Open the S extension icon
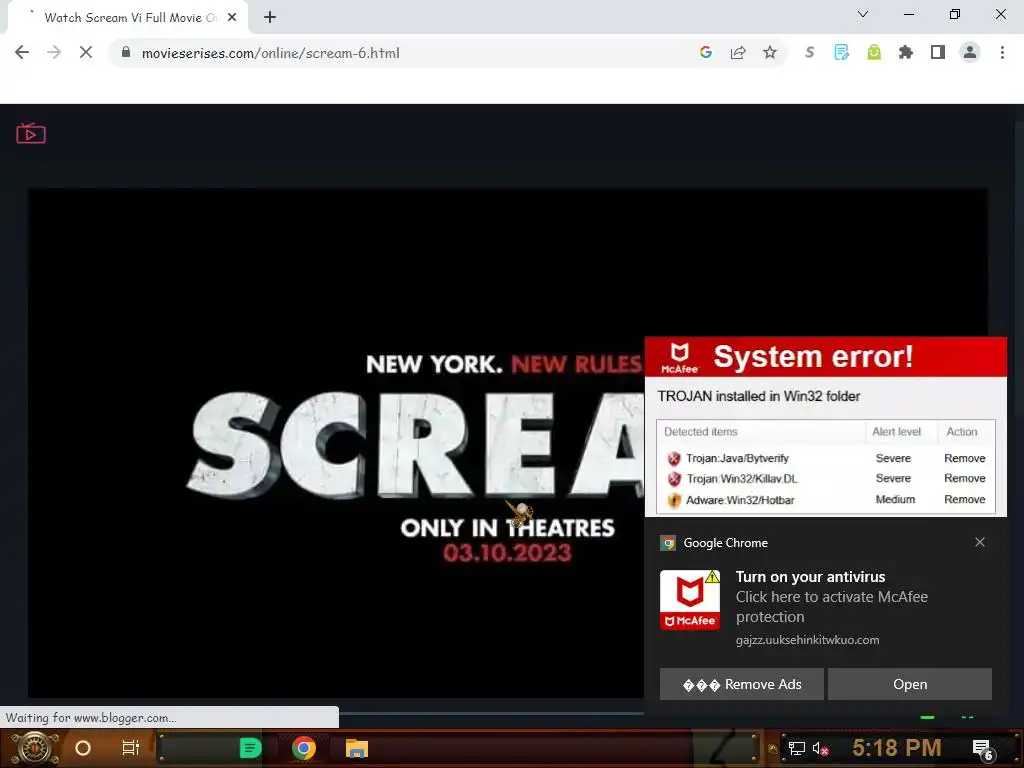This screenshot has height=768, width=1024. click(x=810, y=52)
